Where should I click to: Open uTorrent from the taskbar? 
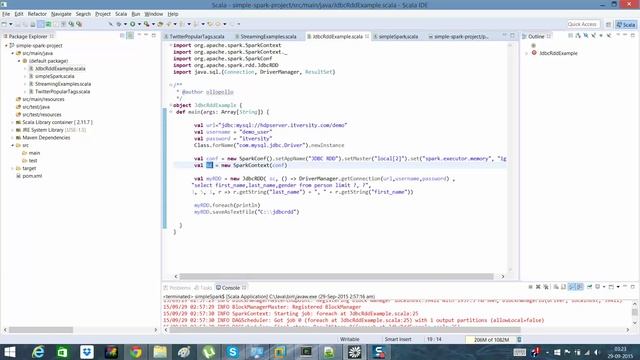click(209, 352)
